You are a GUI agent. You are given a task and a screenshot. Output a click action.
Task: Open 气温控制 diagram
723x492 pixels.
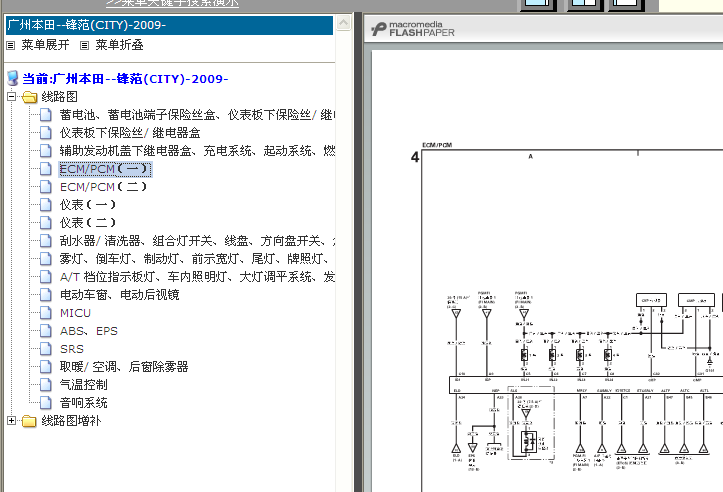(x=83, y=385)
